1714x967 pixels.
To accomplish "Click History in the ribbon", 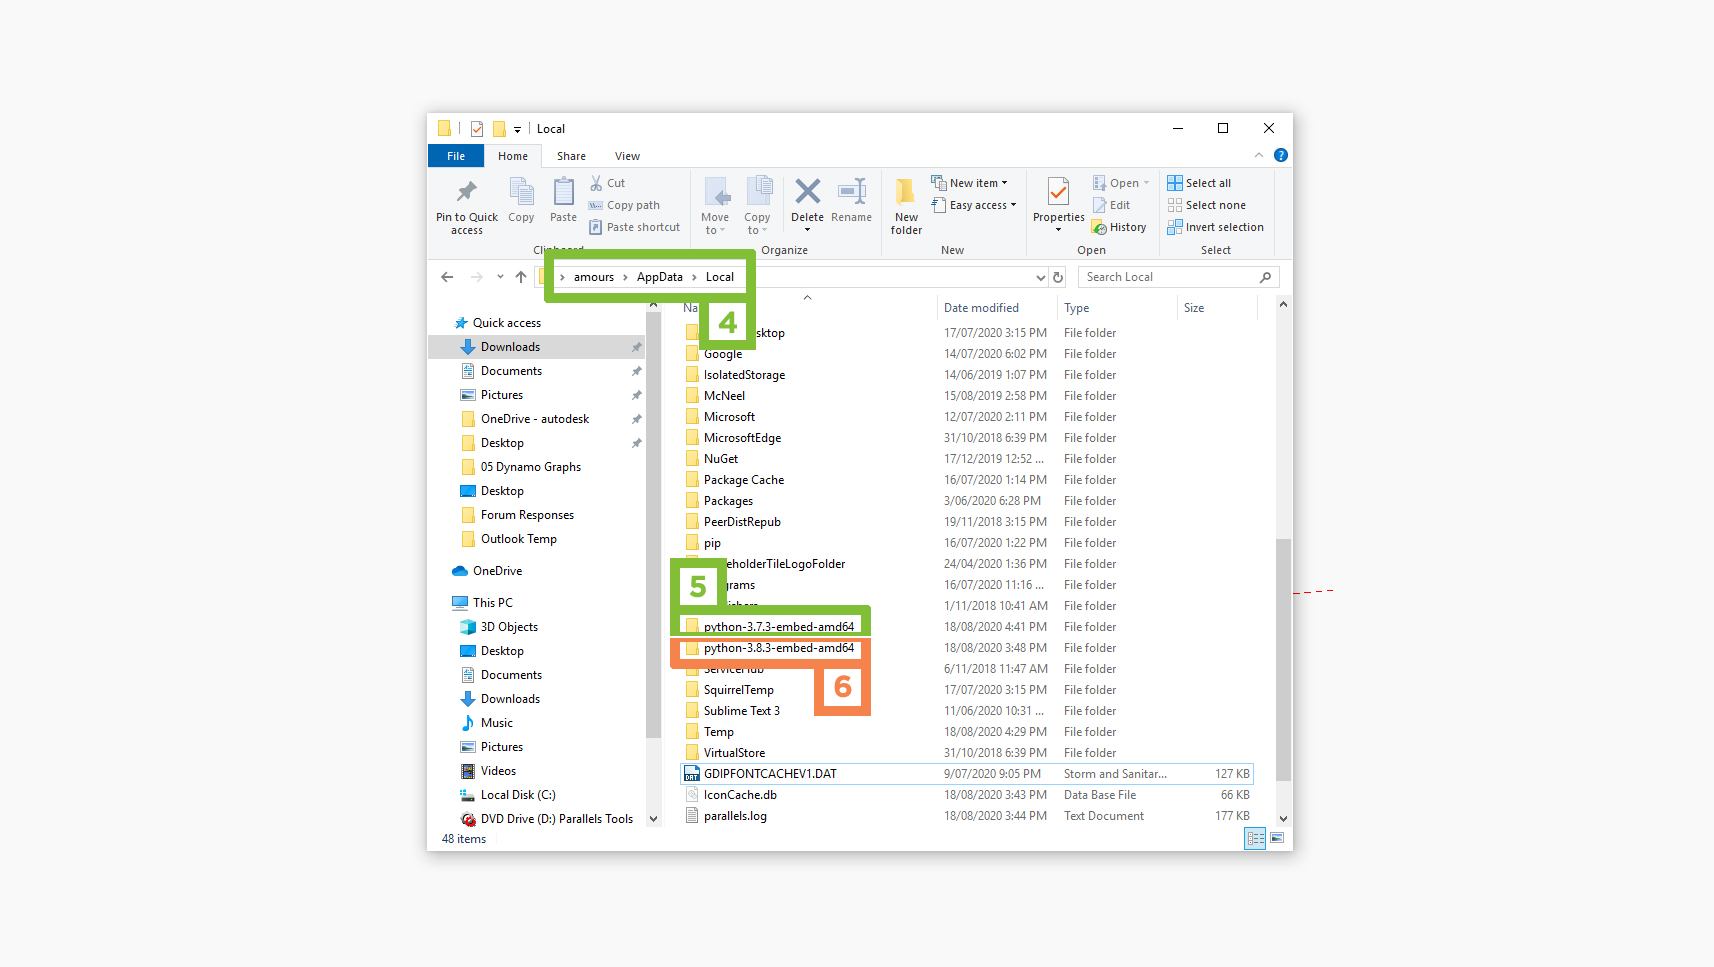I will pos(1119,227).
